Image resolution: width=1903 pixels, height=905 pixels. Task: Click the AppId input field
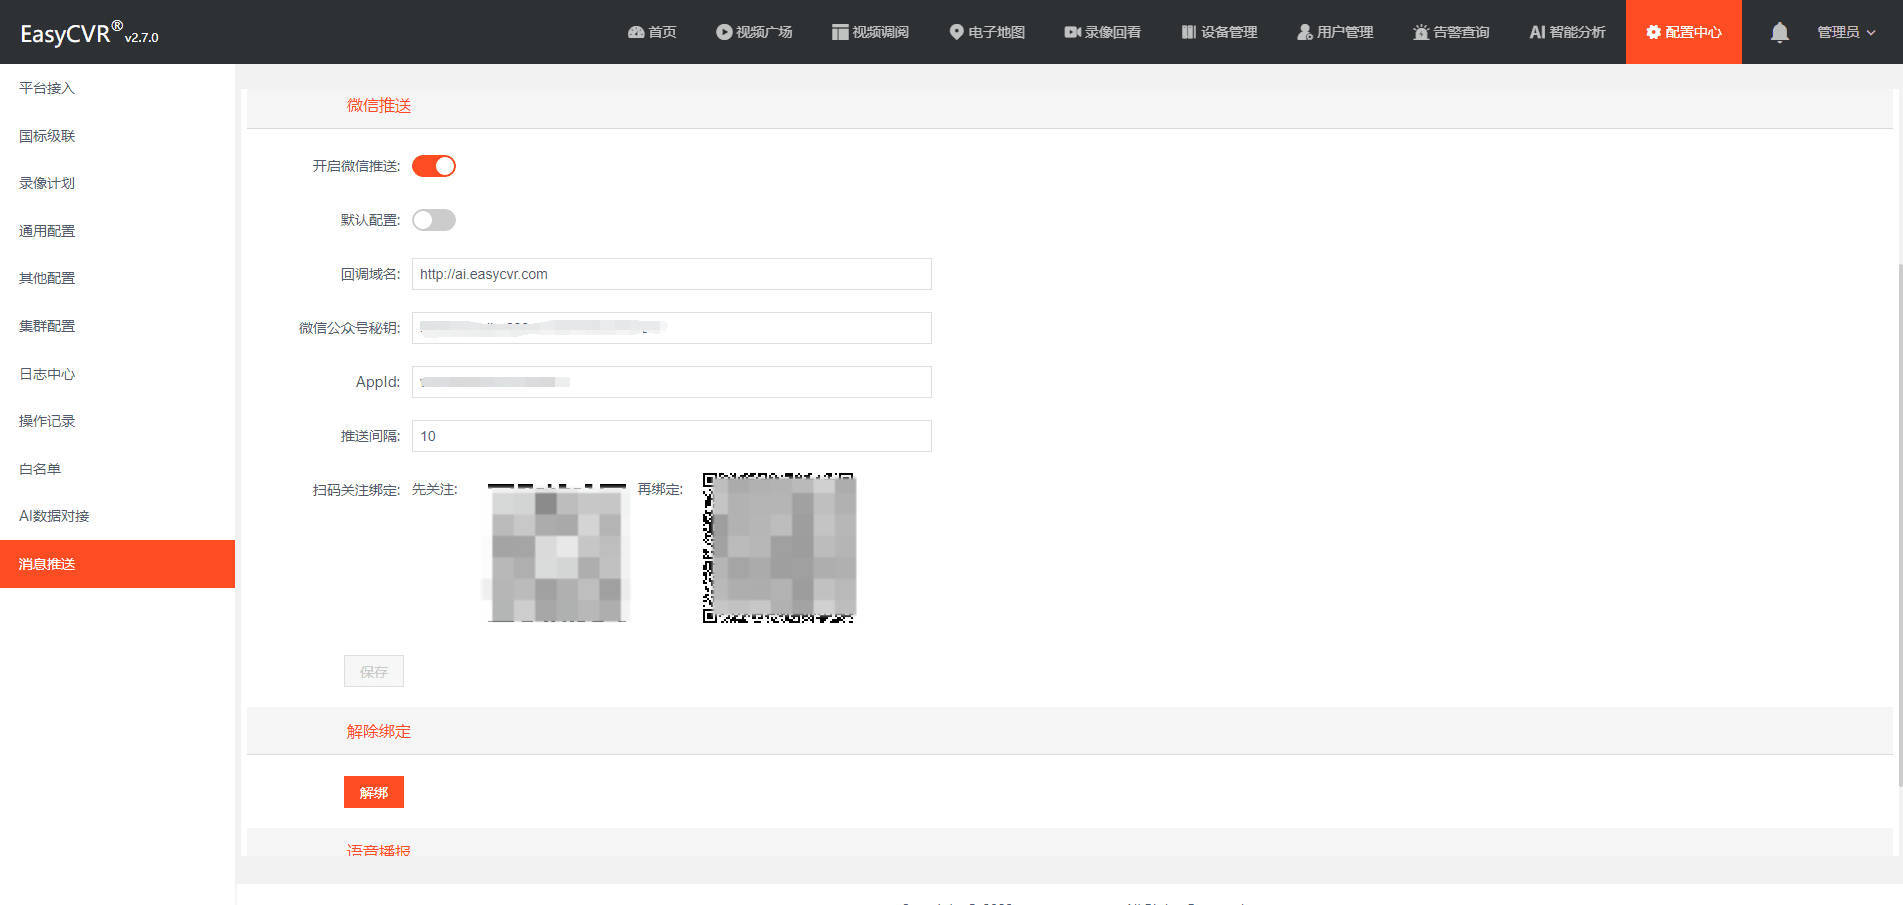coord(672,382)
